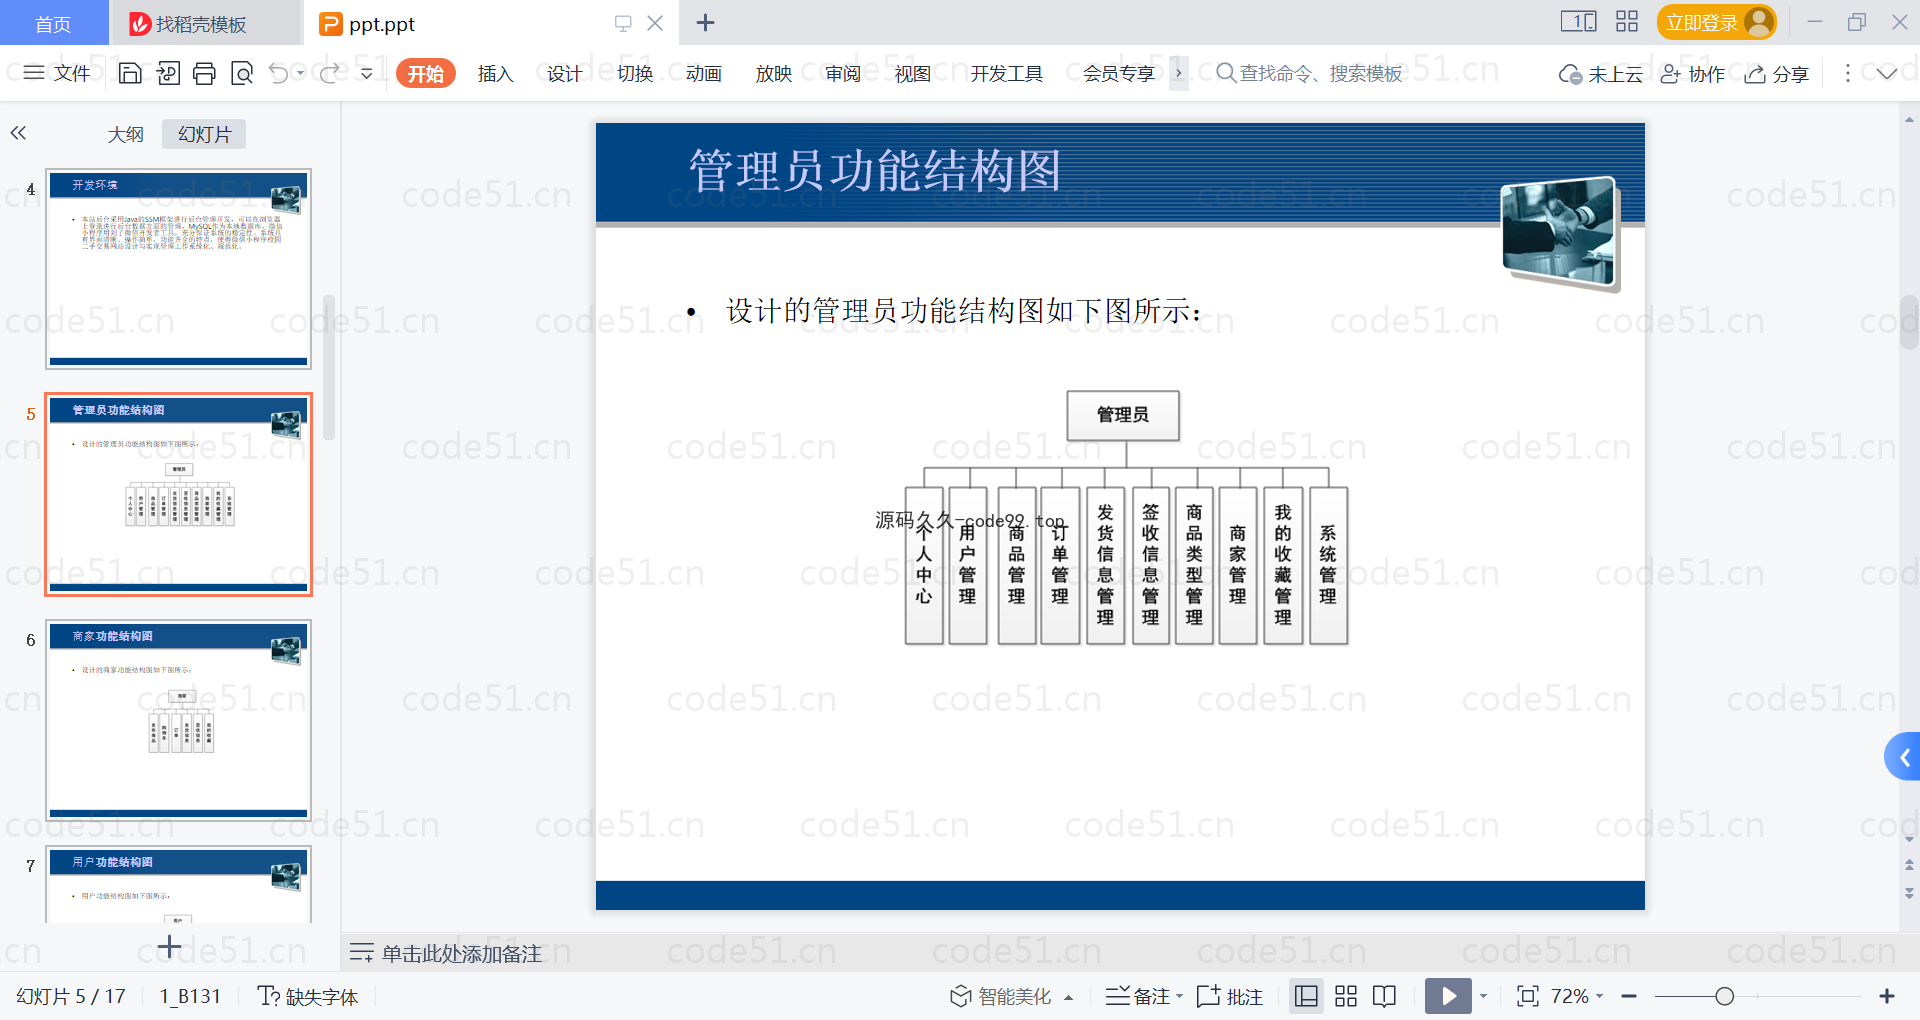Select the 会员专享 ribbon tab

coord(1118,74)
